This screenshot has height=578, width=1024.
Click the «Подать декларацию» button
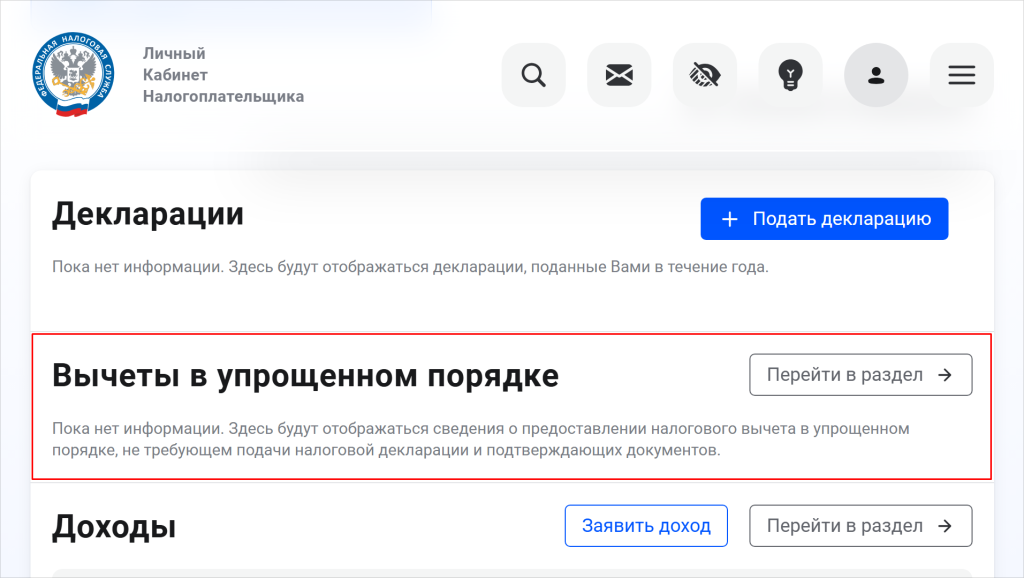click(x=824, y=219)
